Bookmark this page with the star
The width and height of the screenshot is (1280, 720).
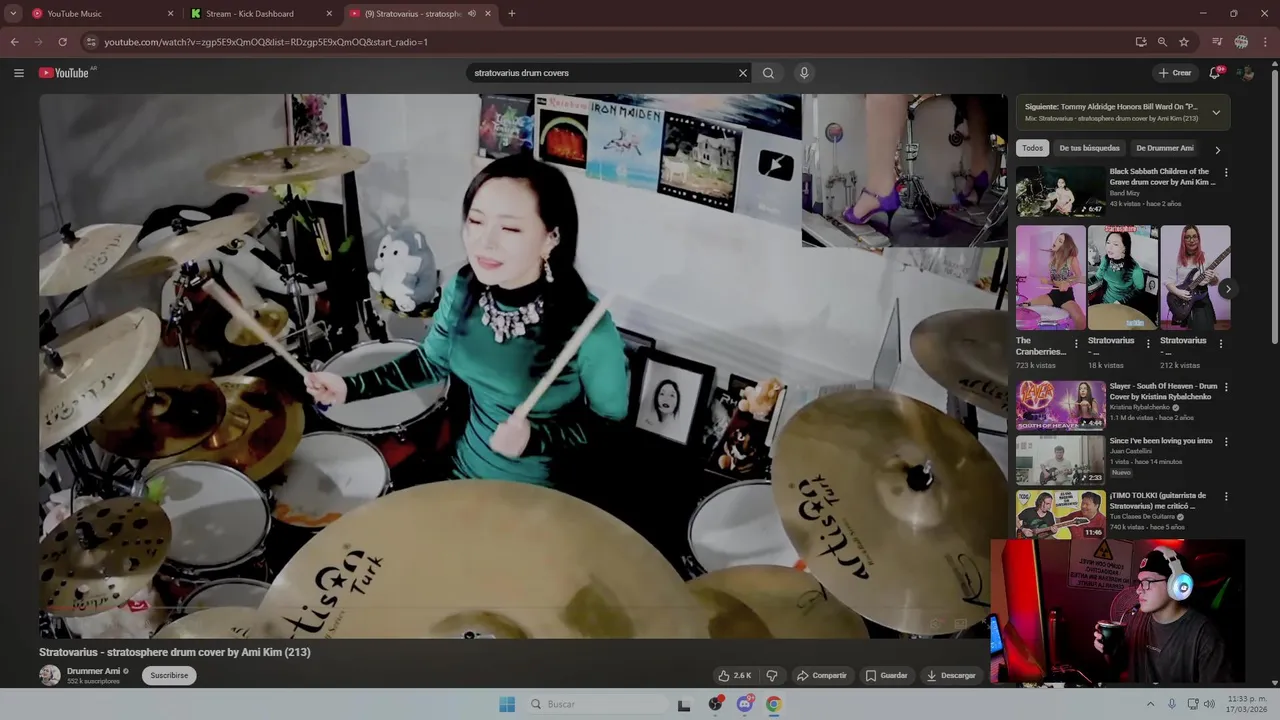coord(1184,42)
